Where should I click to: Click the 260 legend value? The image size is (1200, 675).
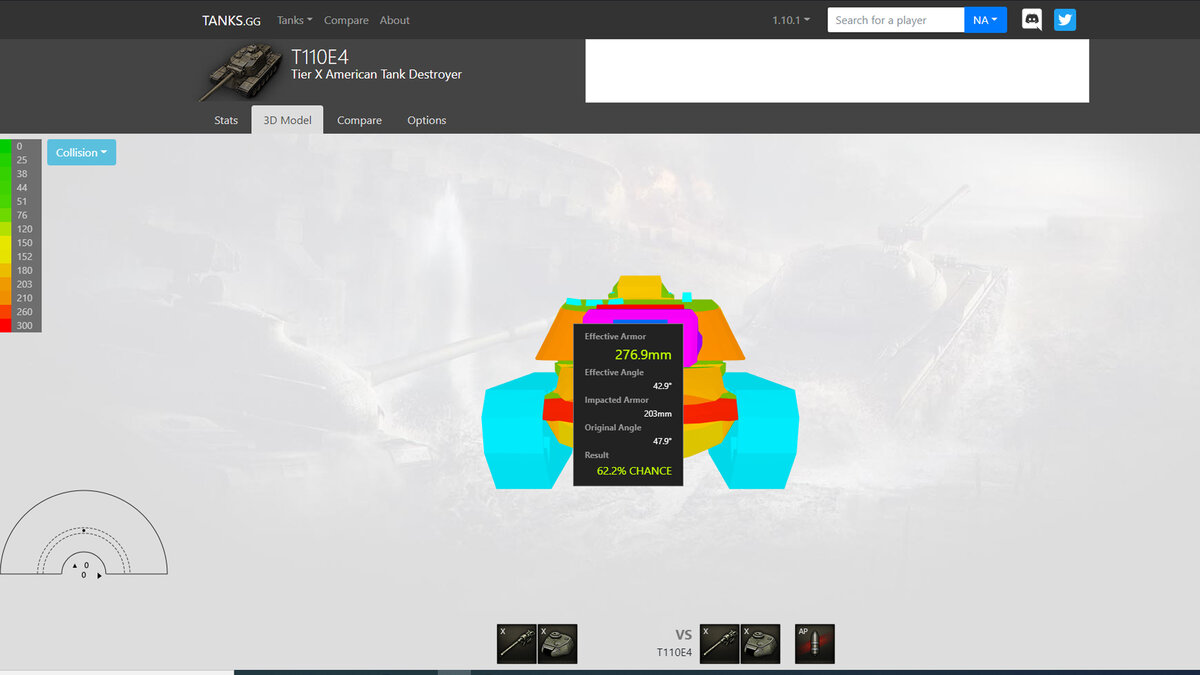(x=23, y=312)
